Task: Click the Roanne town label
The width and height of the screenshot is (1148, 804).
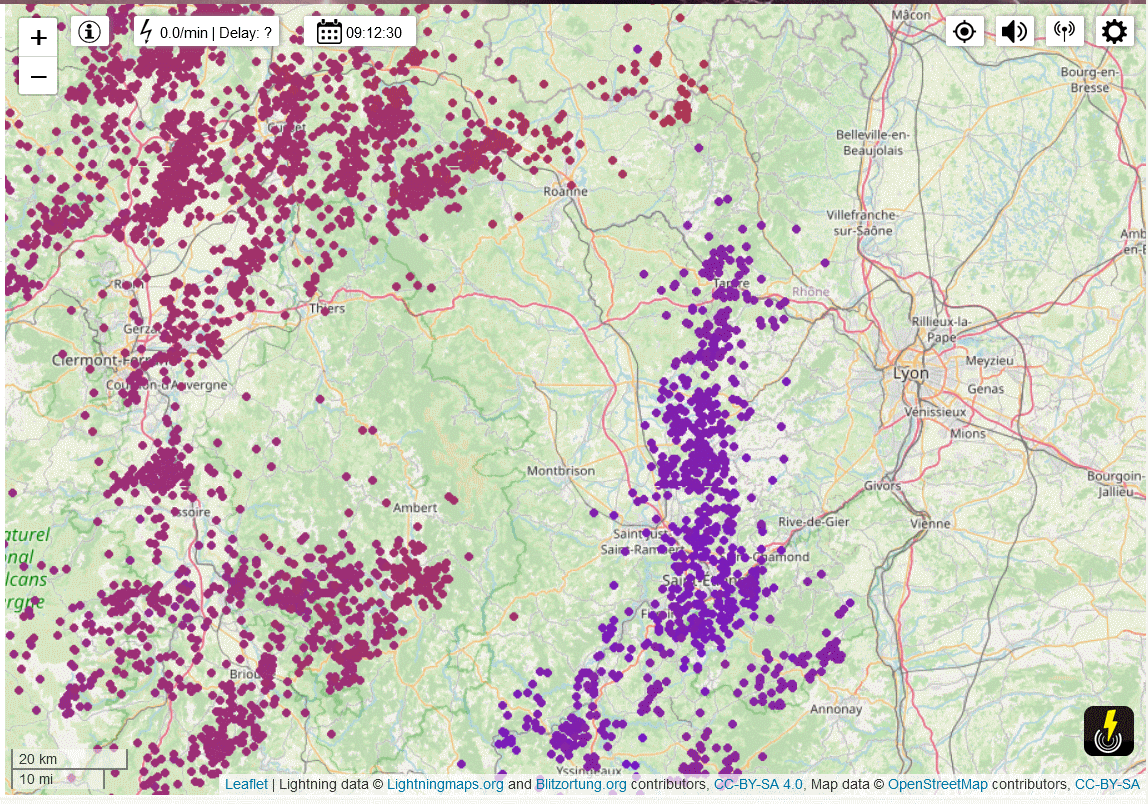Action: 565,192
